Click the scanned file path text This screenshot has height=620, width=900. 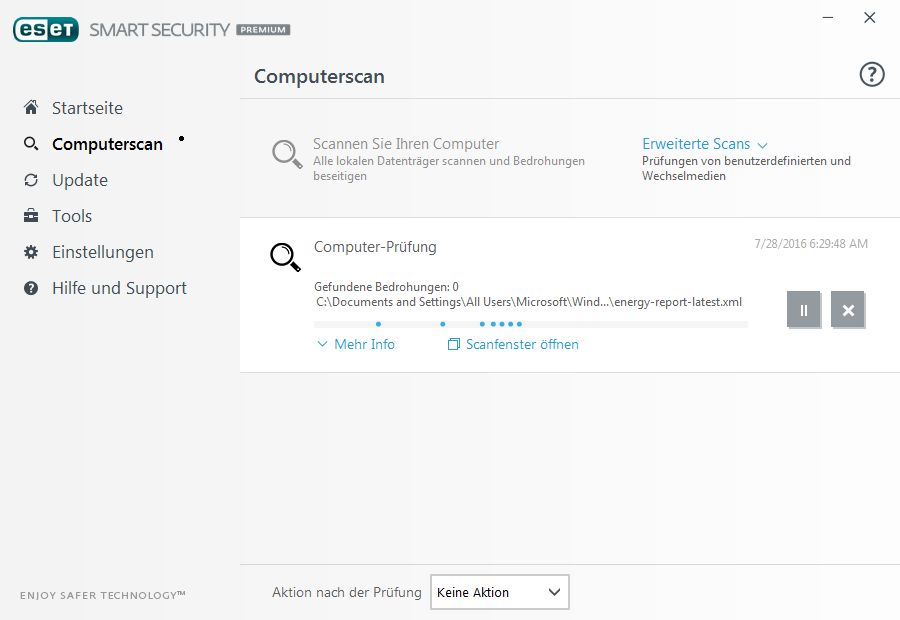coord(529,302)
